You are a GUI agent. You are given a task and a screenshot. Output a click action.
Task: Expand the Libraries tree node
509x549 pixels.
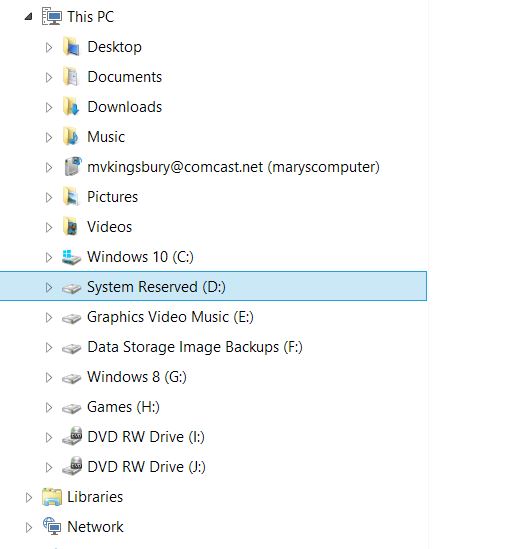(x=29, y=498)
